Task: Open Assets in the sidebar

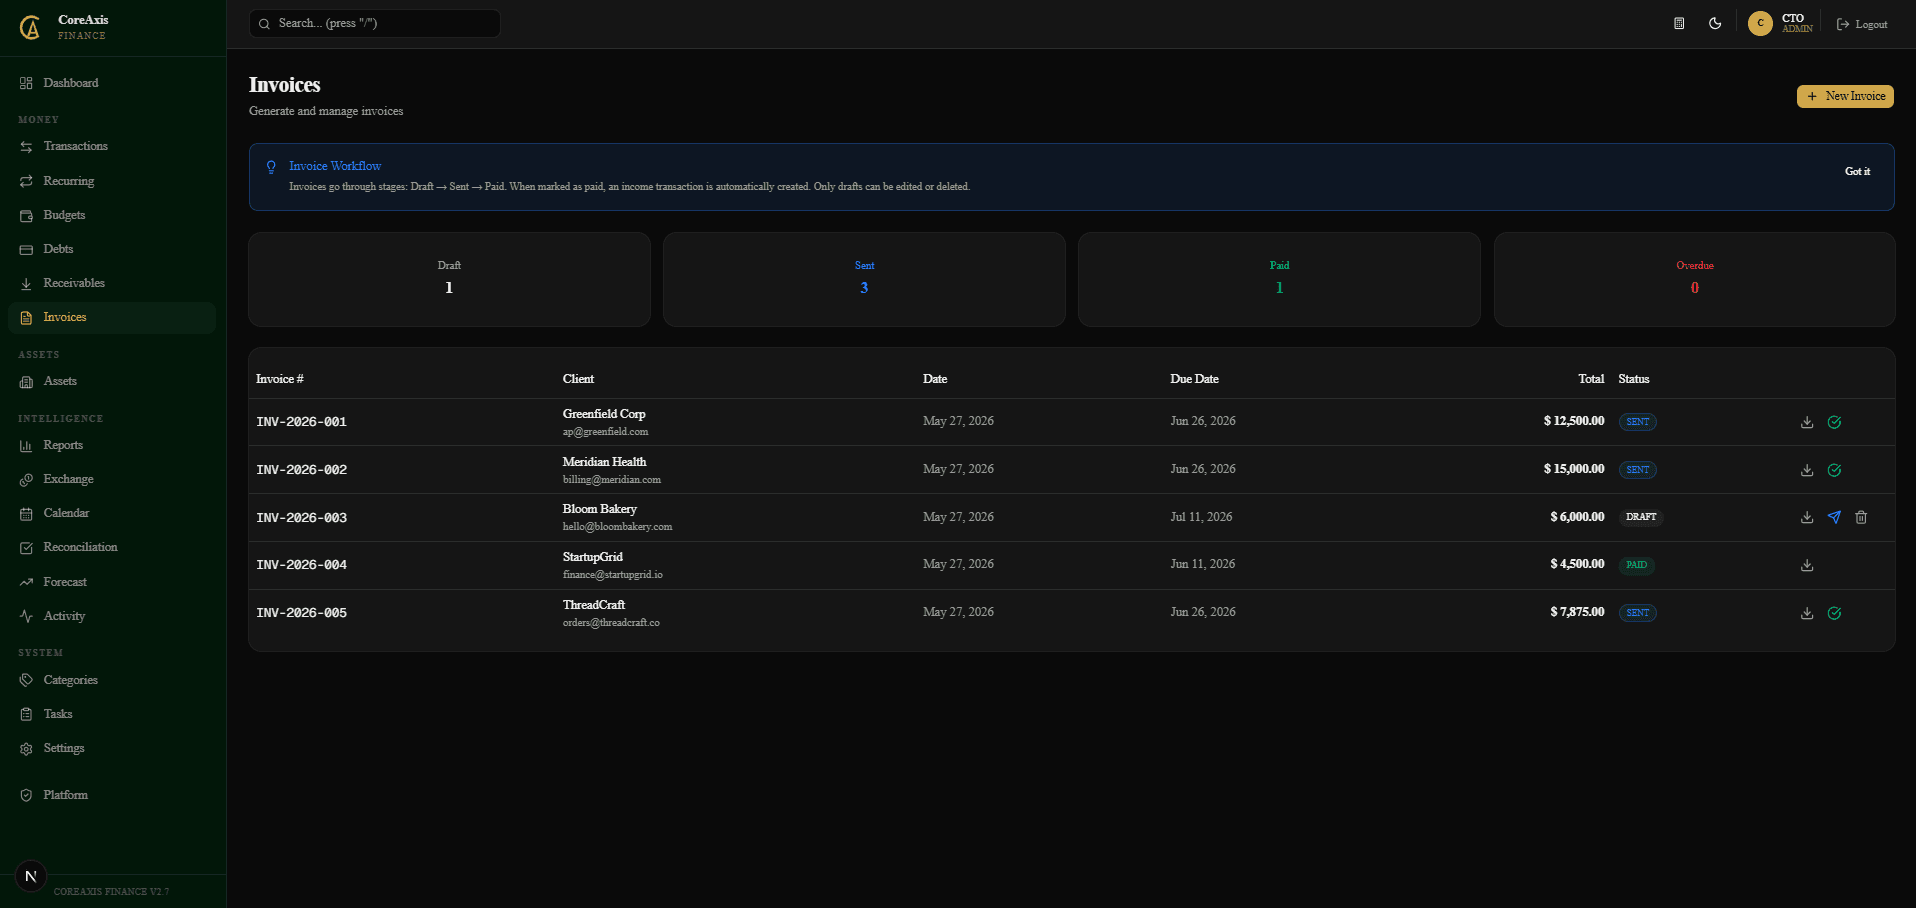Action: click(x=112, y=381)
